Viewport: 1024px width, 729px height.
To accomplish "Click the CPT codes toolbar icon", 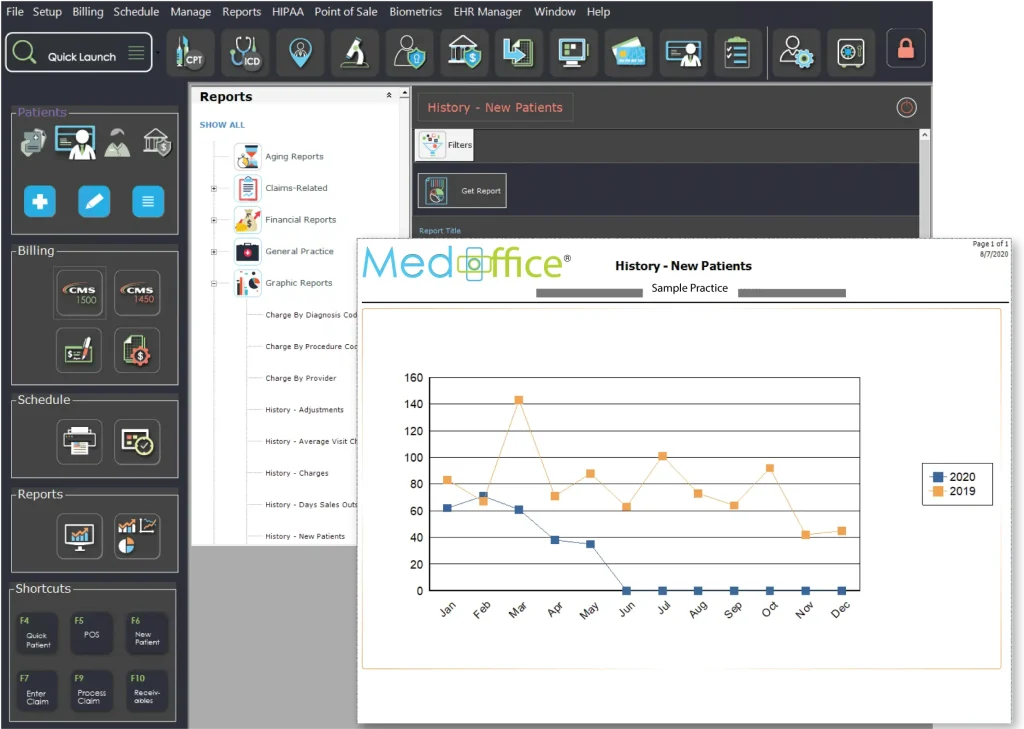I will pos(190,53).
